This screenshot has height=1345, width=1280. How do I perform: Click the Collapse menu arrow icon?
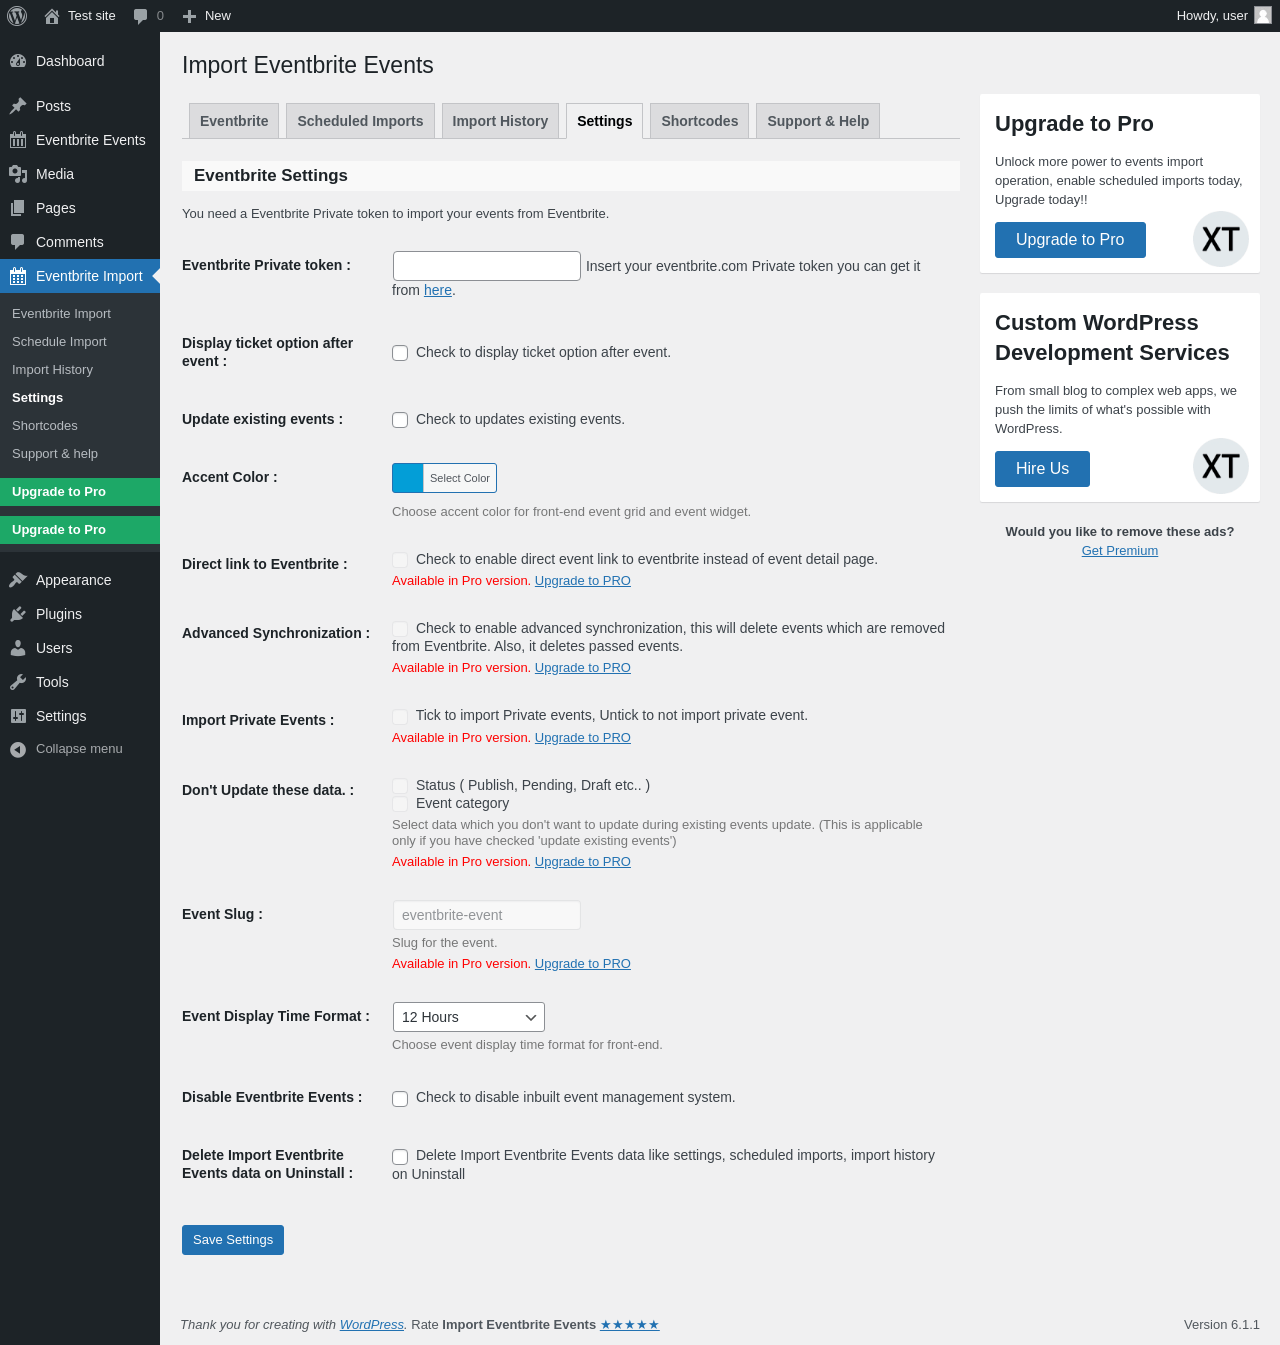click(18, 749)
